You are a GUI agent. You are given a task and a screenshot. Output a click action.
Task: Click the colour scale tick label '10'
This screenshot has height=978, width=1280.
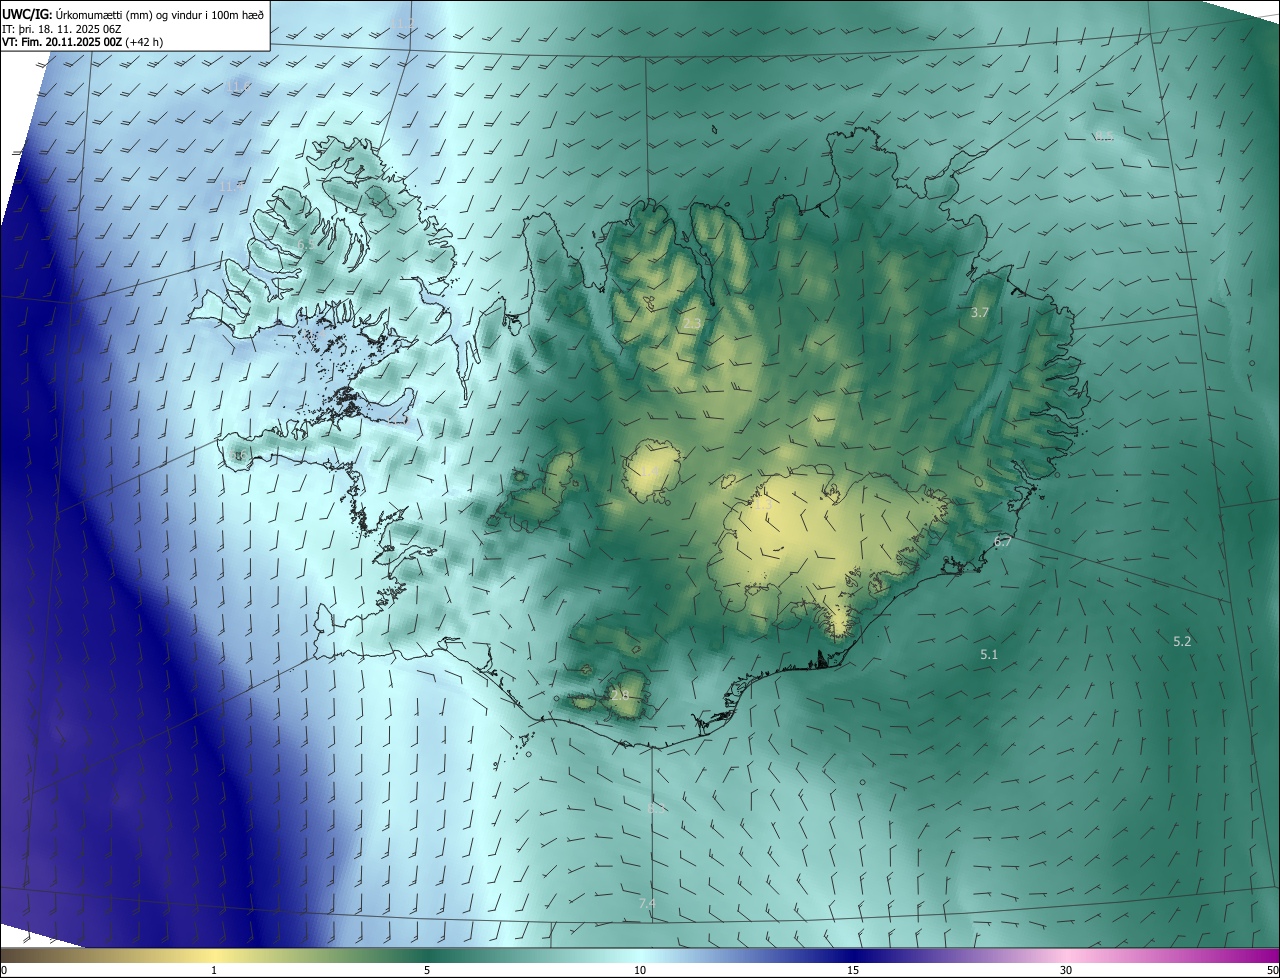640,970
